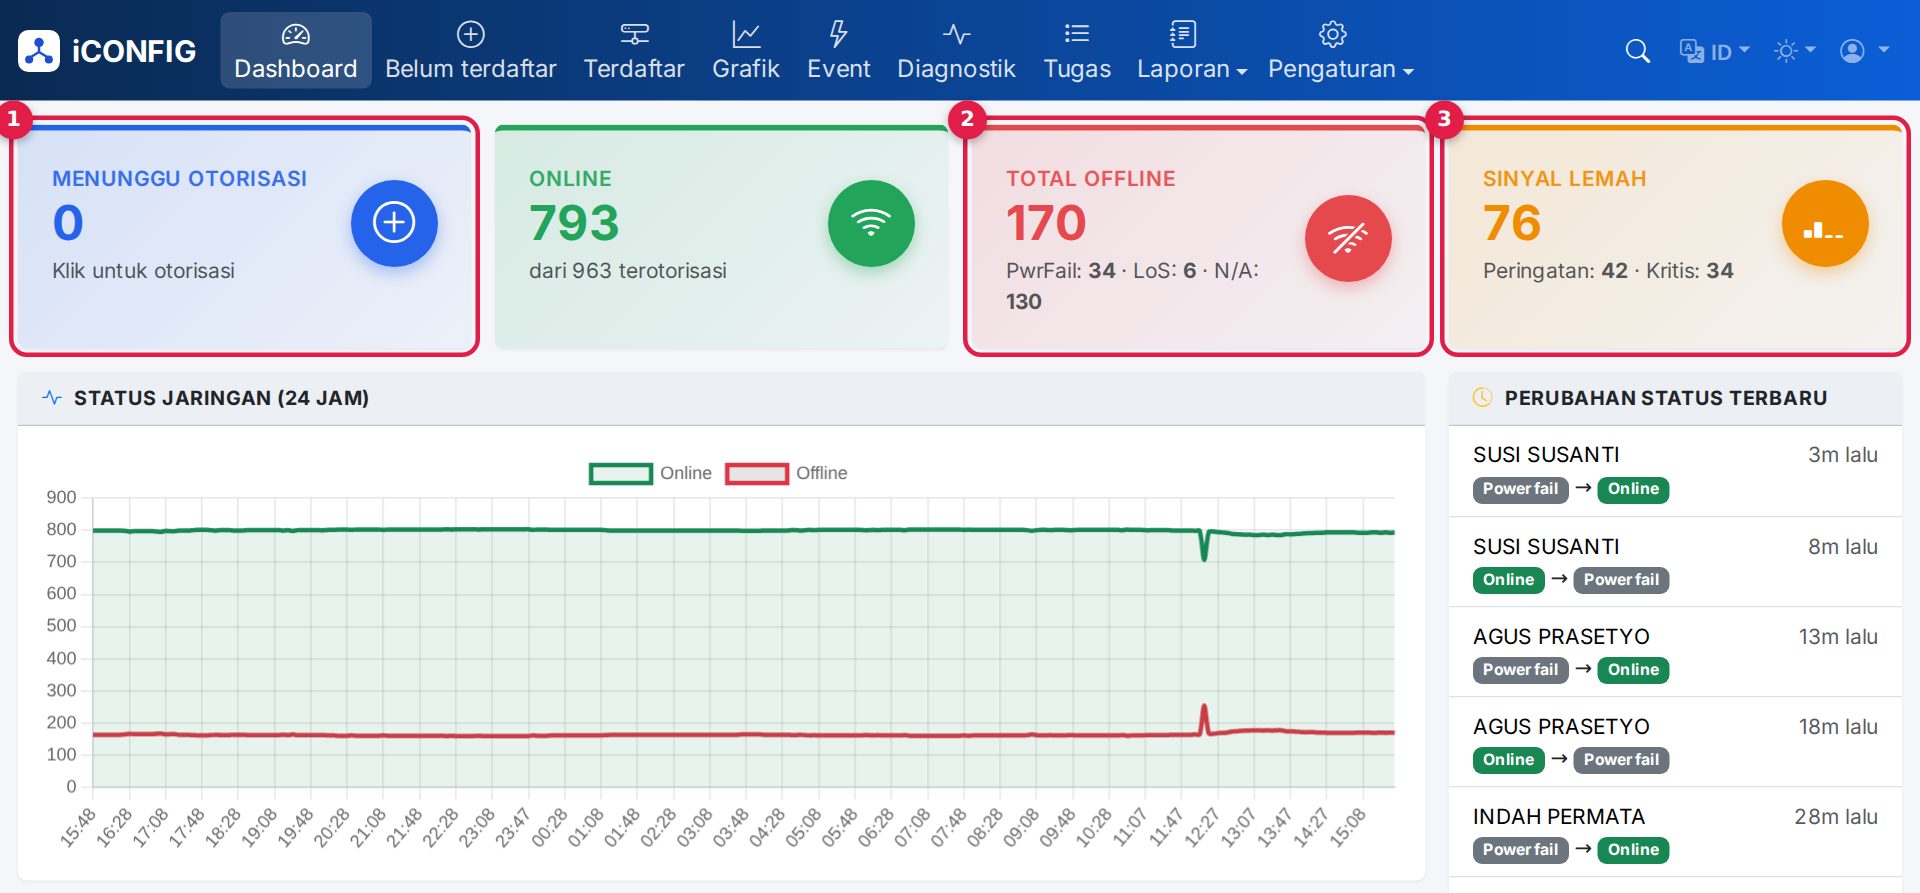Select SUSI SUSANTI entry from 8m lalu
Viewport: 1920px width, 893px height.
tap(1675, 562)
